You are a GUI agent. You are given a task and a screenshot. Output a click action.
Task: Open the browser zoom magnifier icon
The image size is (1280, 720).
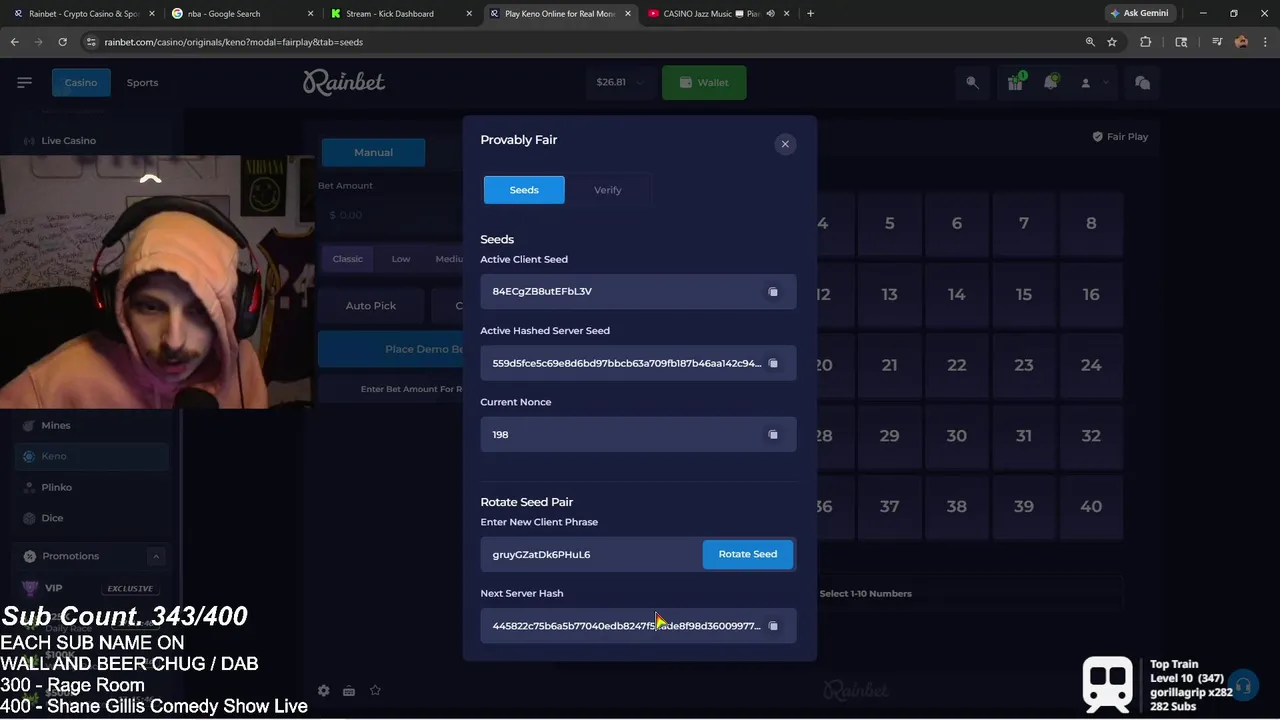(x=1090, y=42)
